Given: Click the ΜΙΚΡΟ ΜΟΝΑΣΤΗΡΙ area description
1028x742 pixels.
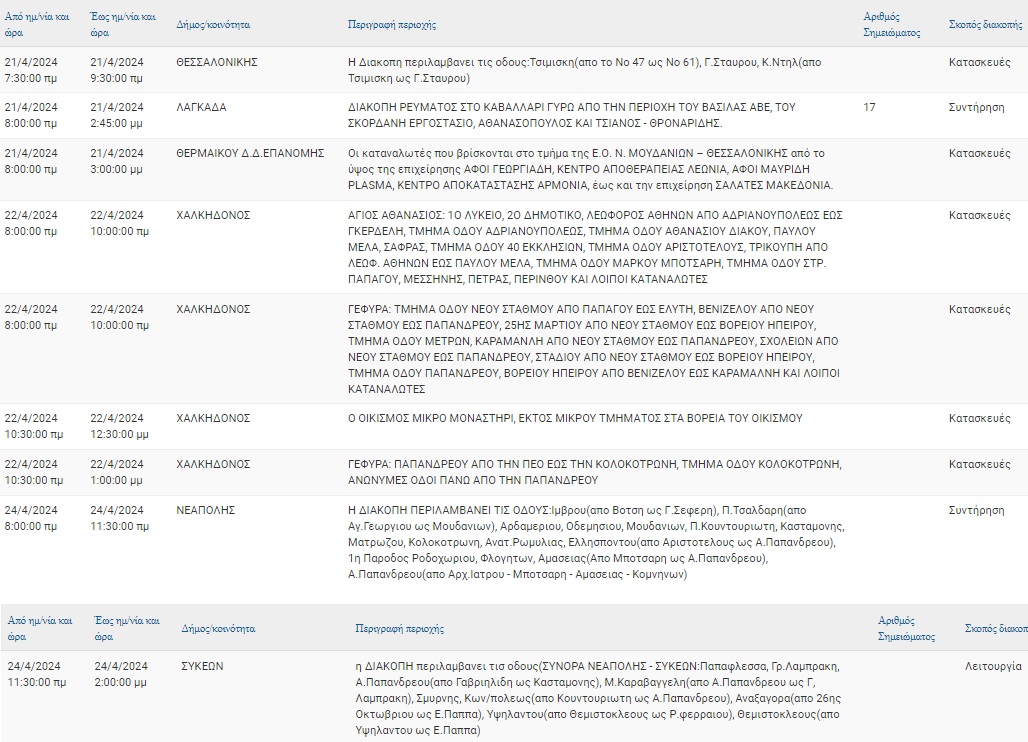Looking at the screenshot, I should coord(575,418).
